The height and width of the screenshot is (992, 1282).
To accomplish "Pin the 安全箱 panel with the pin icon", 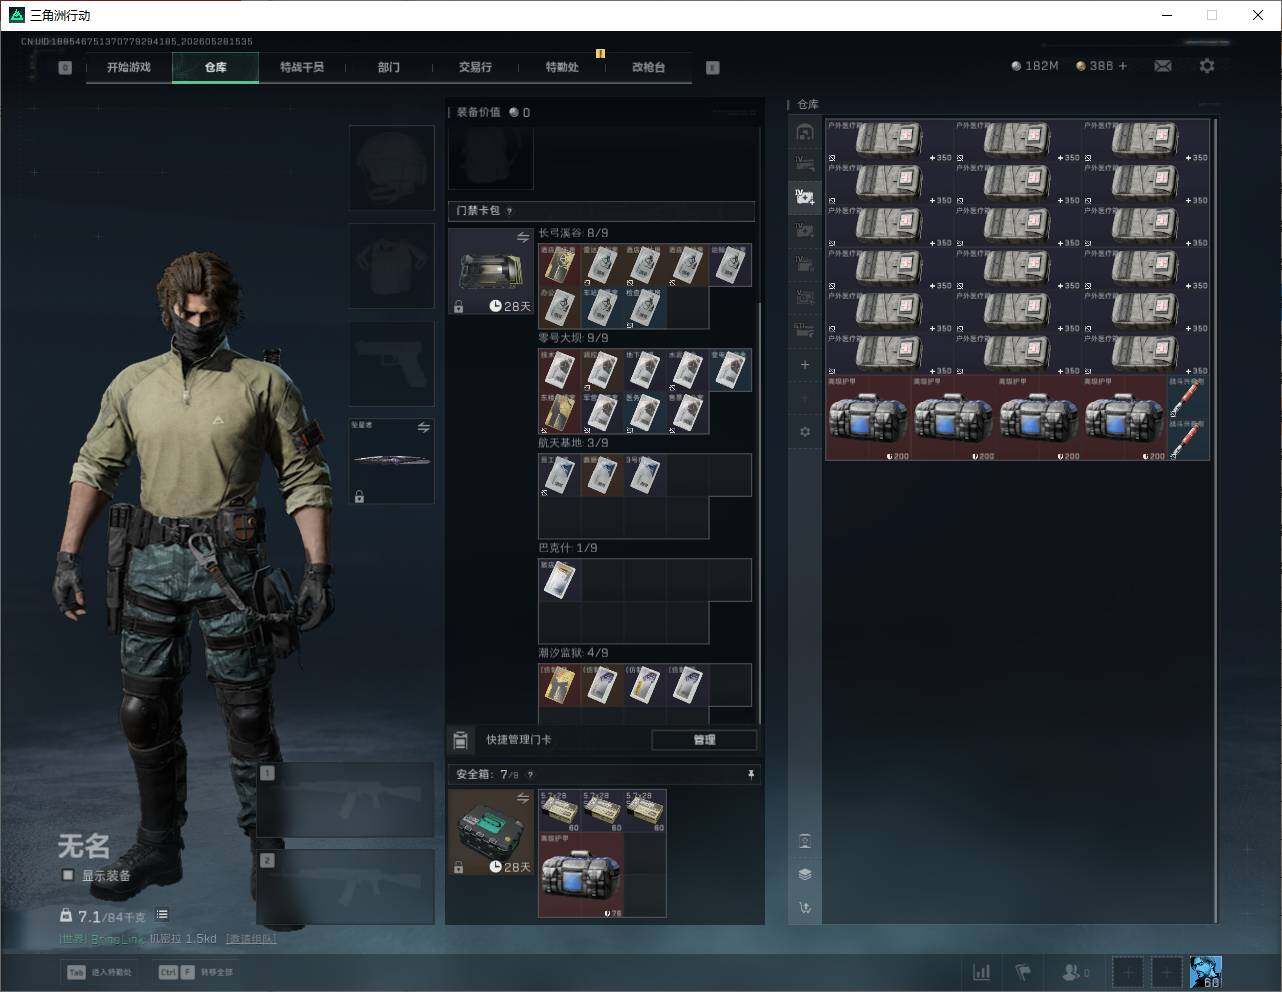I will pyautogui.click(x=751, y=775).
